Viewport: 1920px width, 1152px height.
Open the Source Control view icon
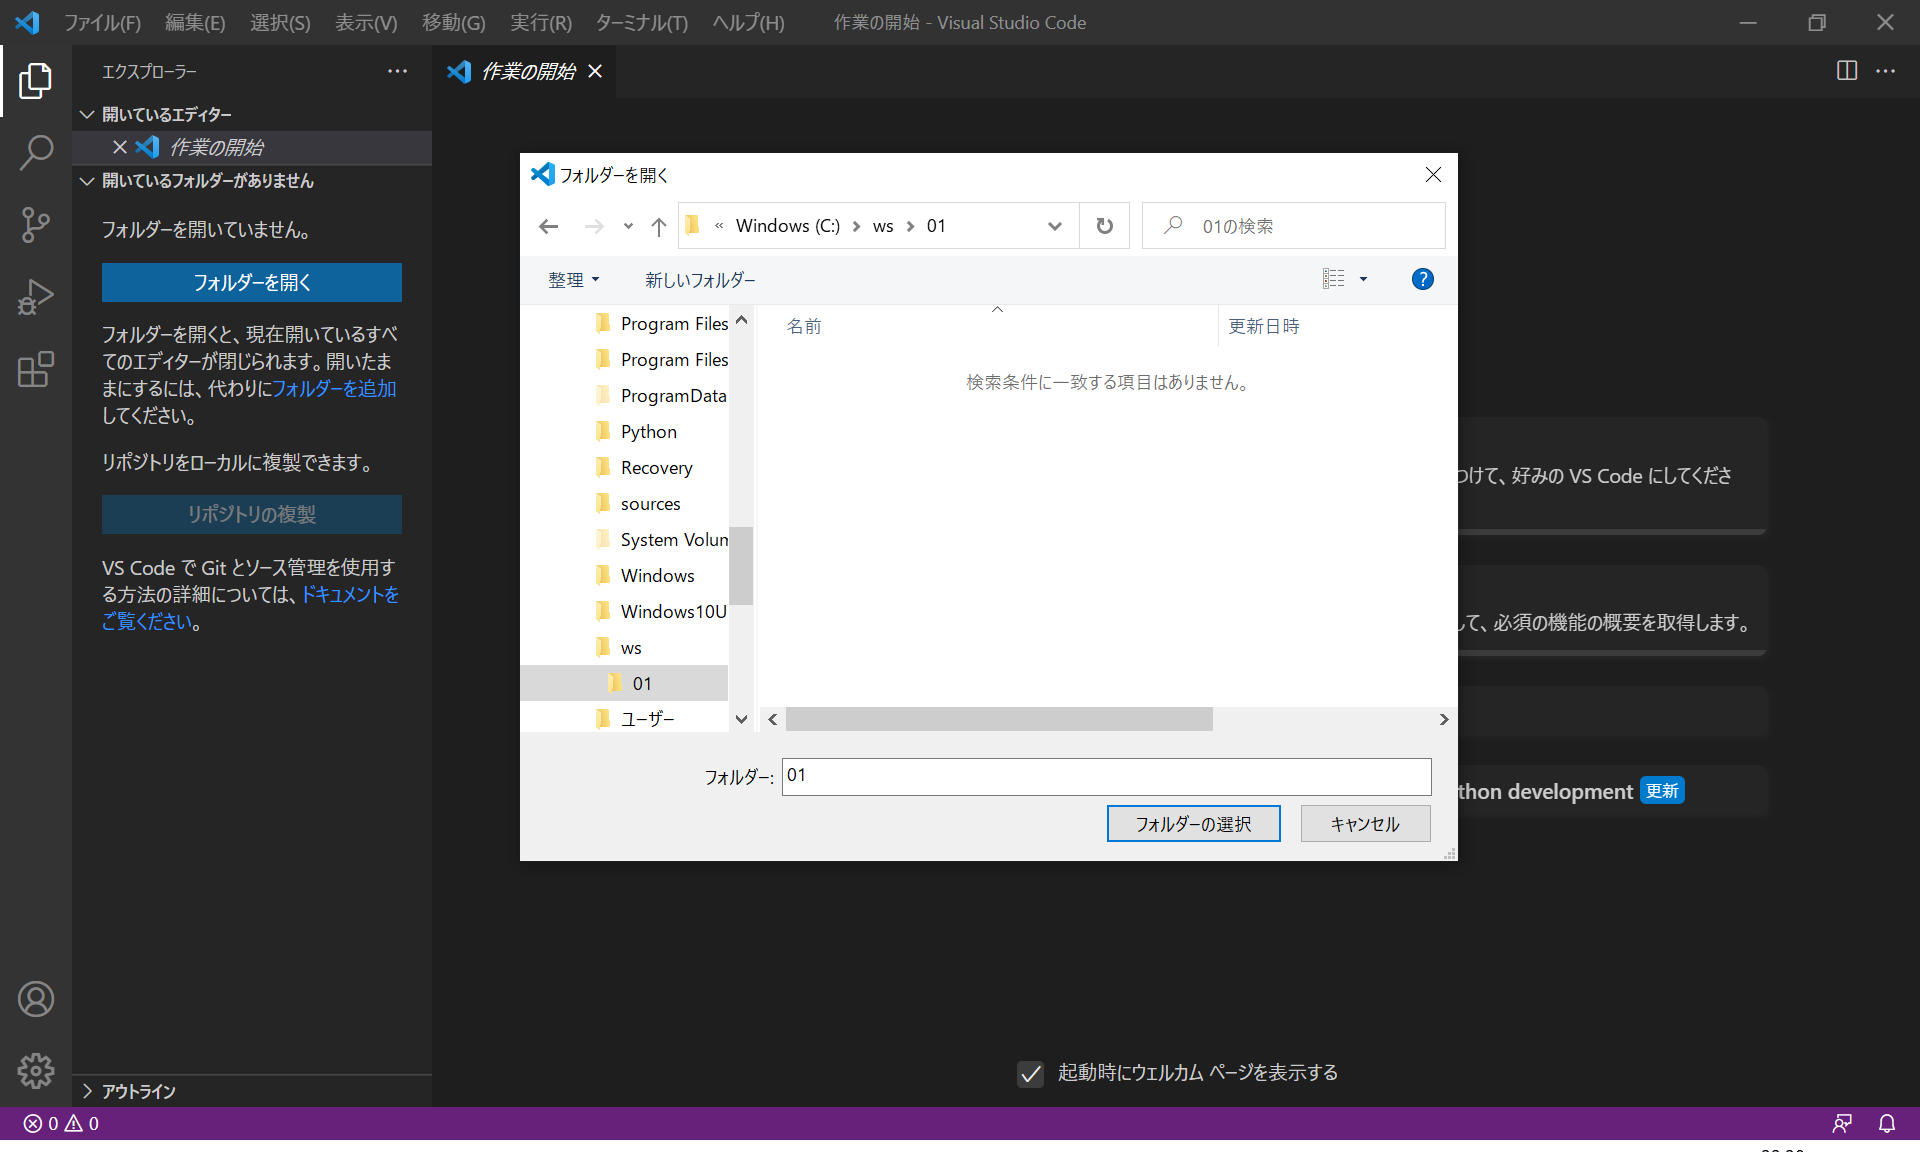36,225
